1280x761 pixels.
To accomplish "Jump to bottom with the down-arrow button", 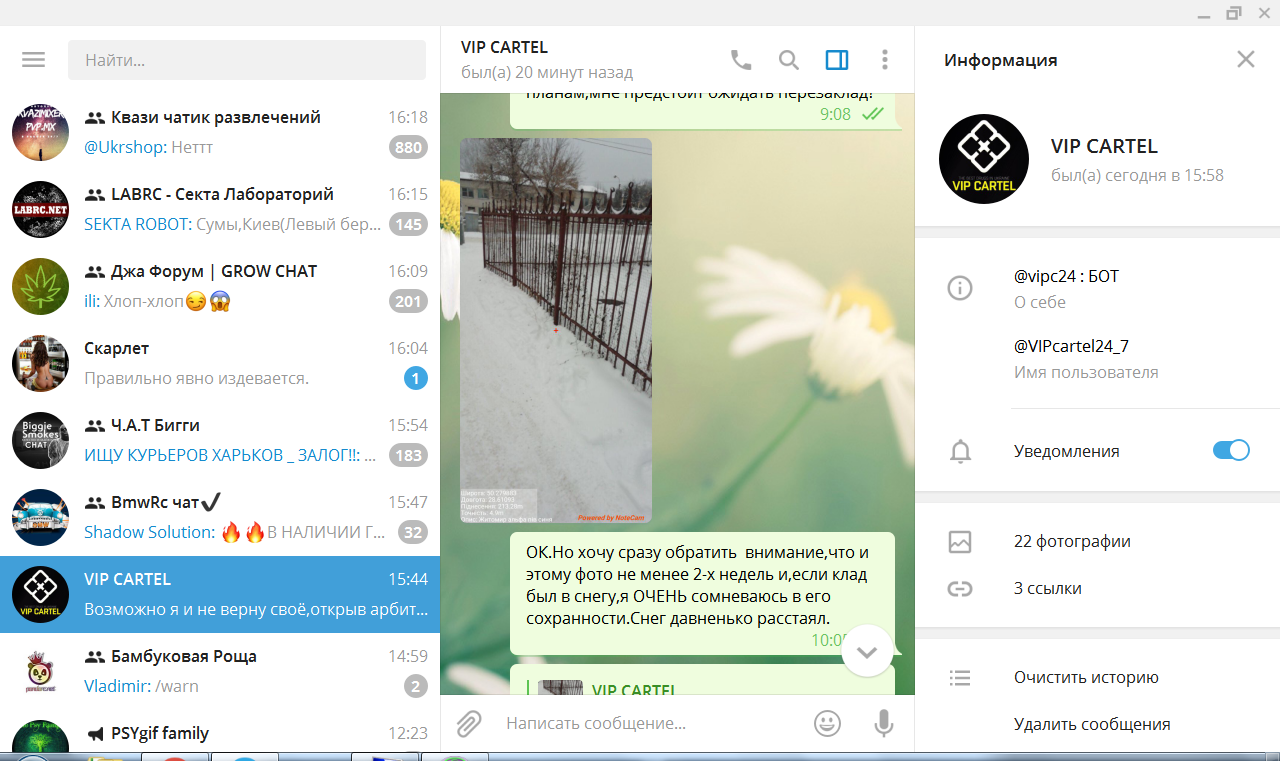I will pos(867,652).
